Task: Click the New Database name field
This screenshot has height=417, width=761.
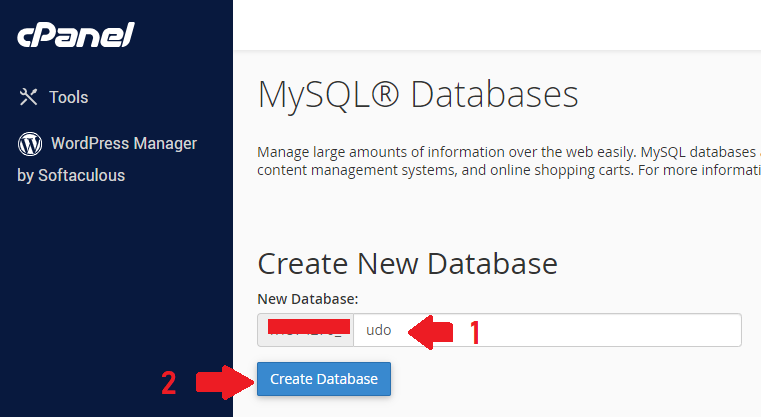Action: click(547, 330)
